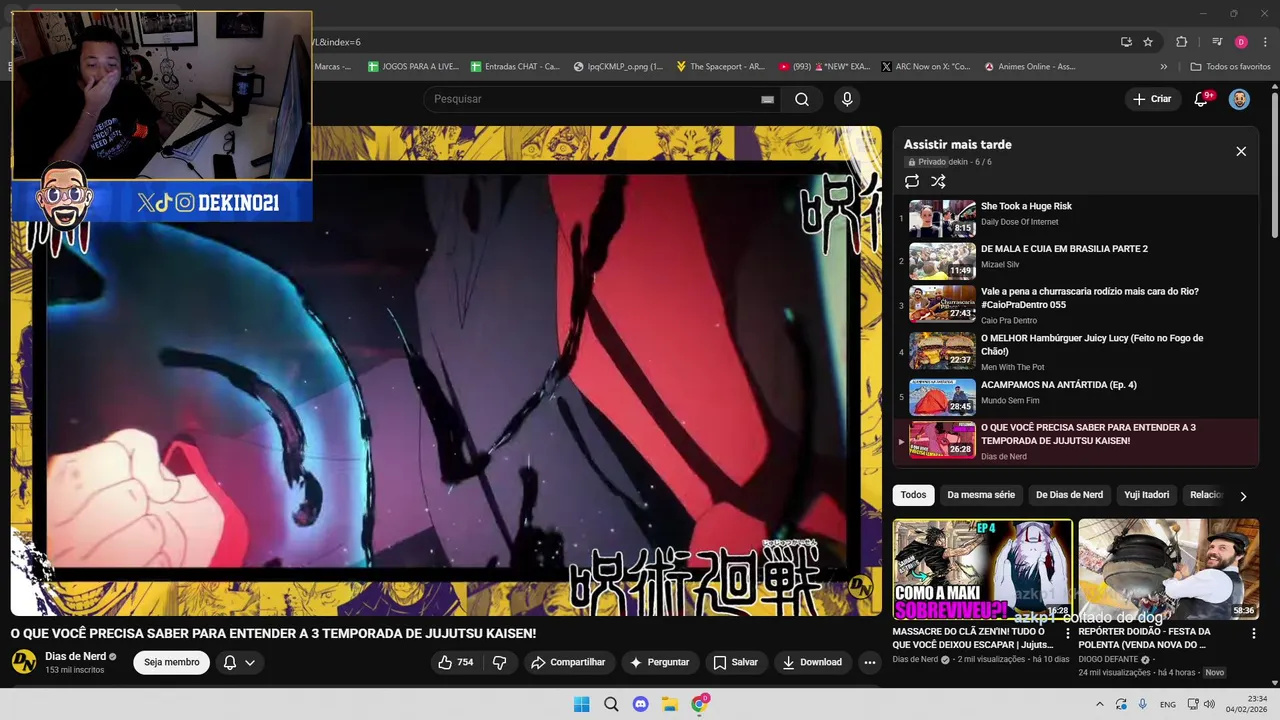The height and width of the screenshot is (720, 1280).
Task: Open the channel notification bell dropdown
Action: 239,662
